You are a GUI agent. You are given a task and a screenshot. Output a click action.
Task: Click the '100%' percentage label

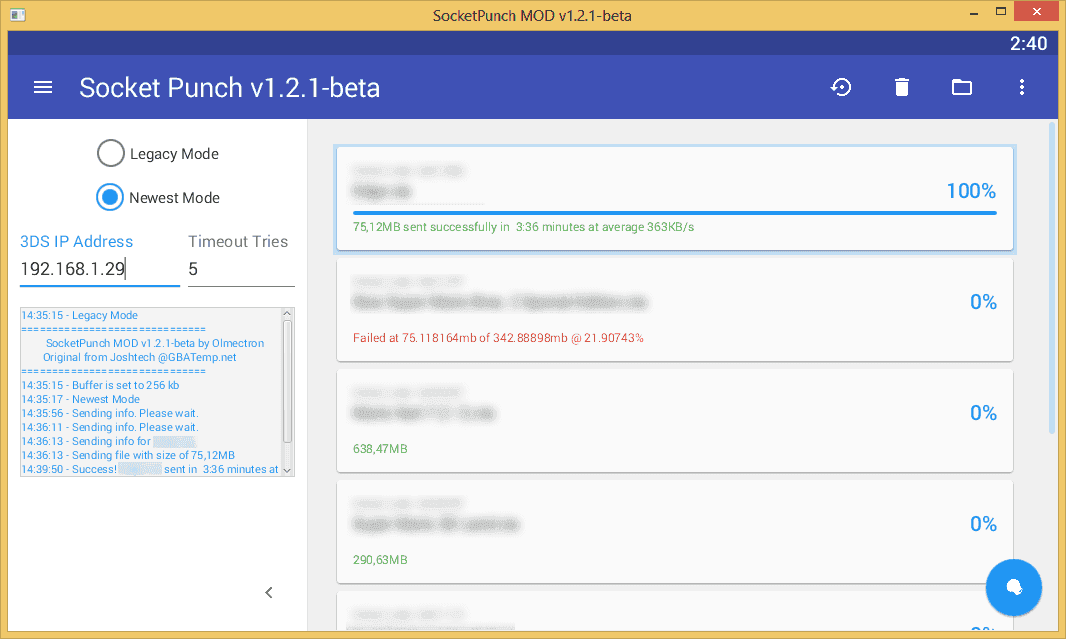[x=971, y=191]
